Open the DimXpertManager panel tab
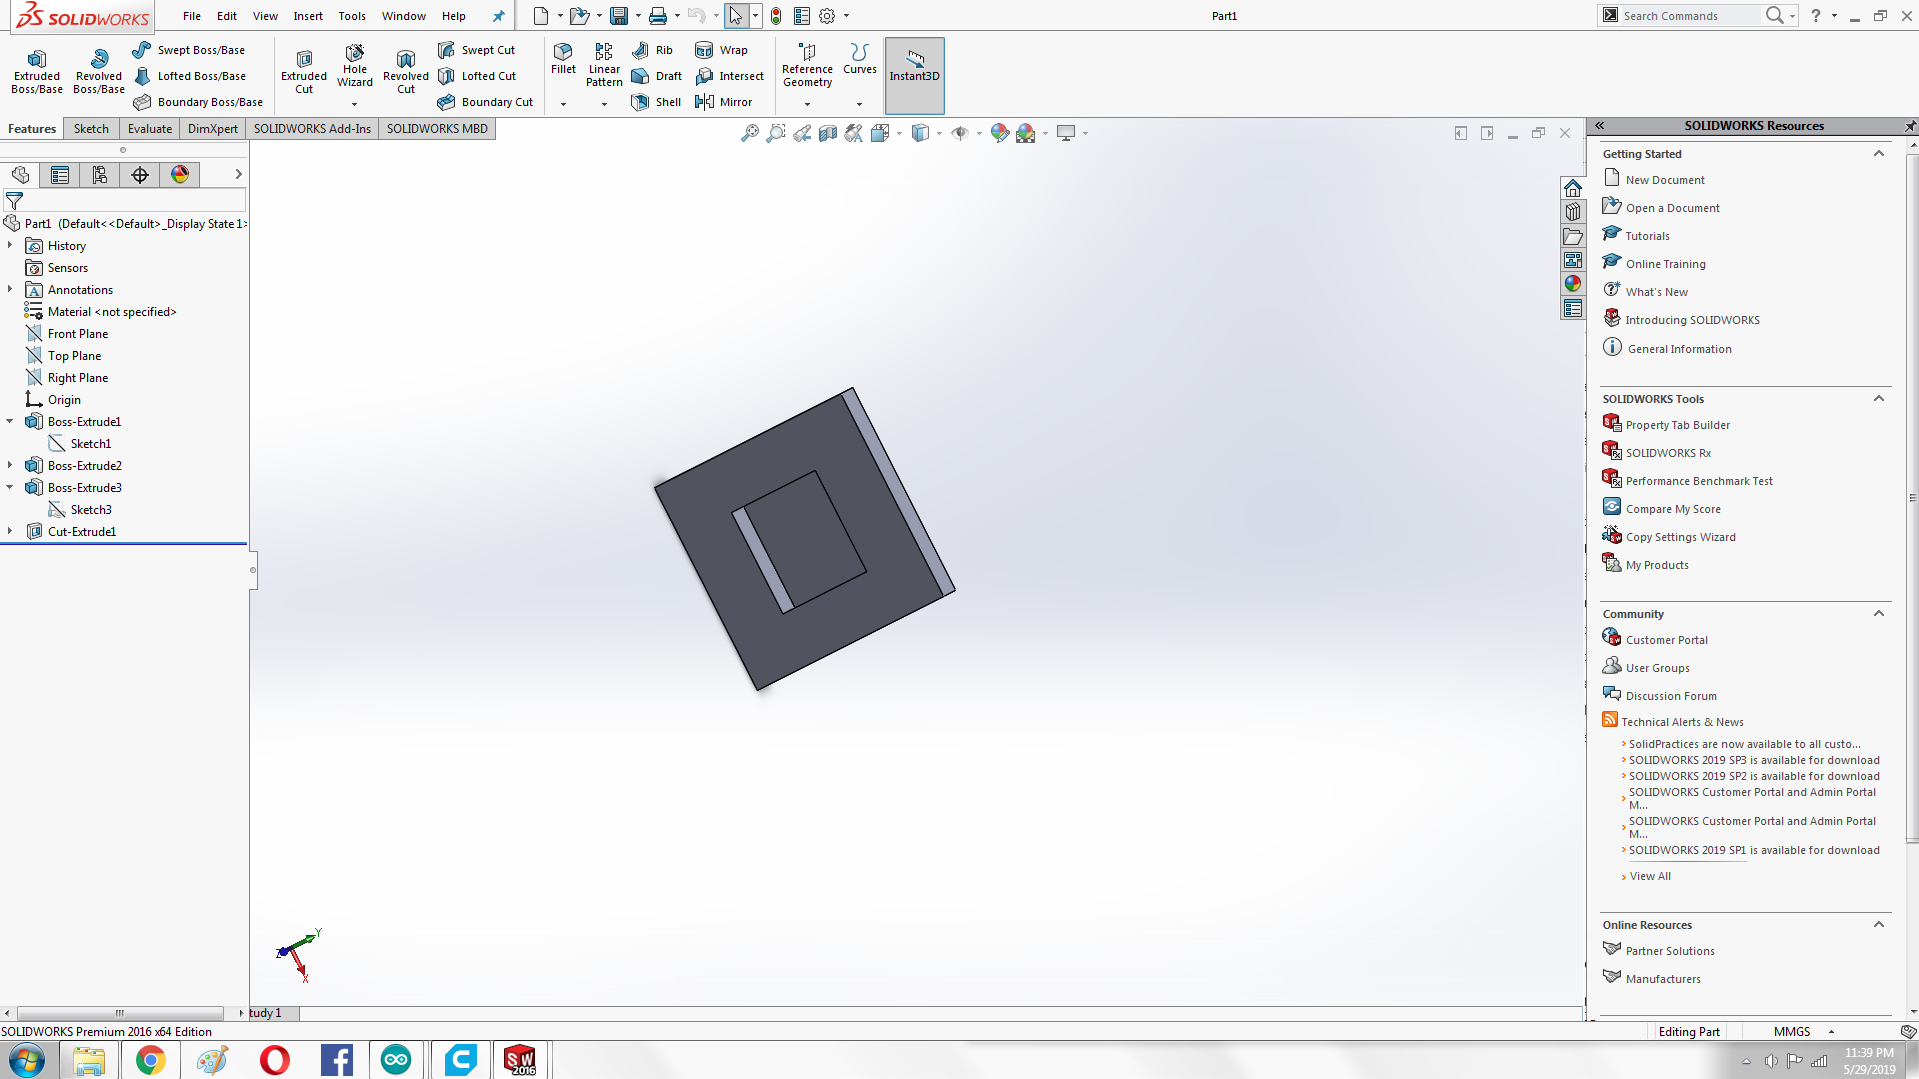This screenshot has height=1079, width=1919. (x=140, y=175)
